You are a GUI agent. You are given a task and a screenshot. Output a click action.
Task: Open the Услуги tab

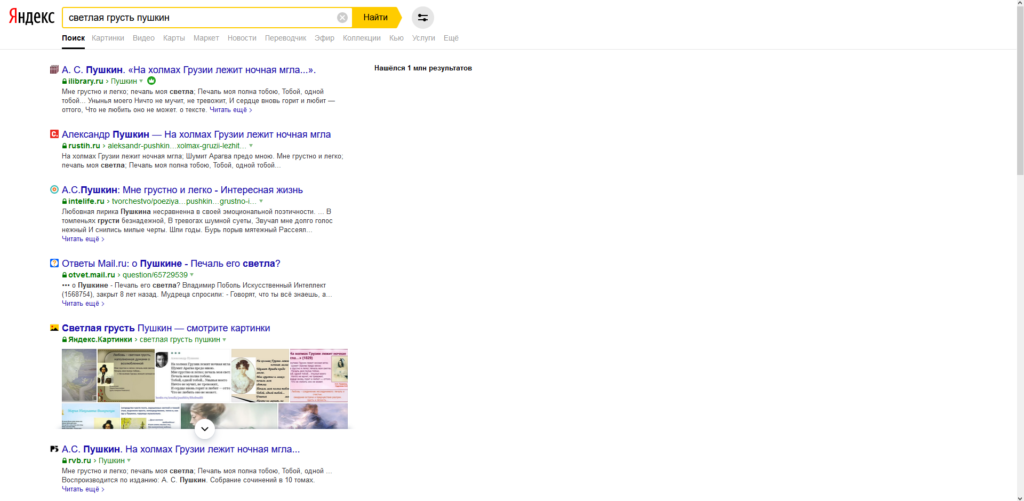click(x=423, y=38)
